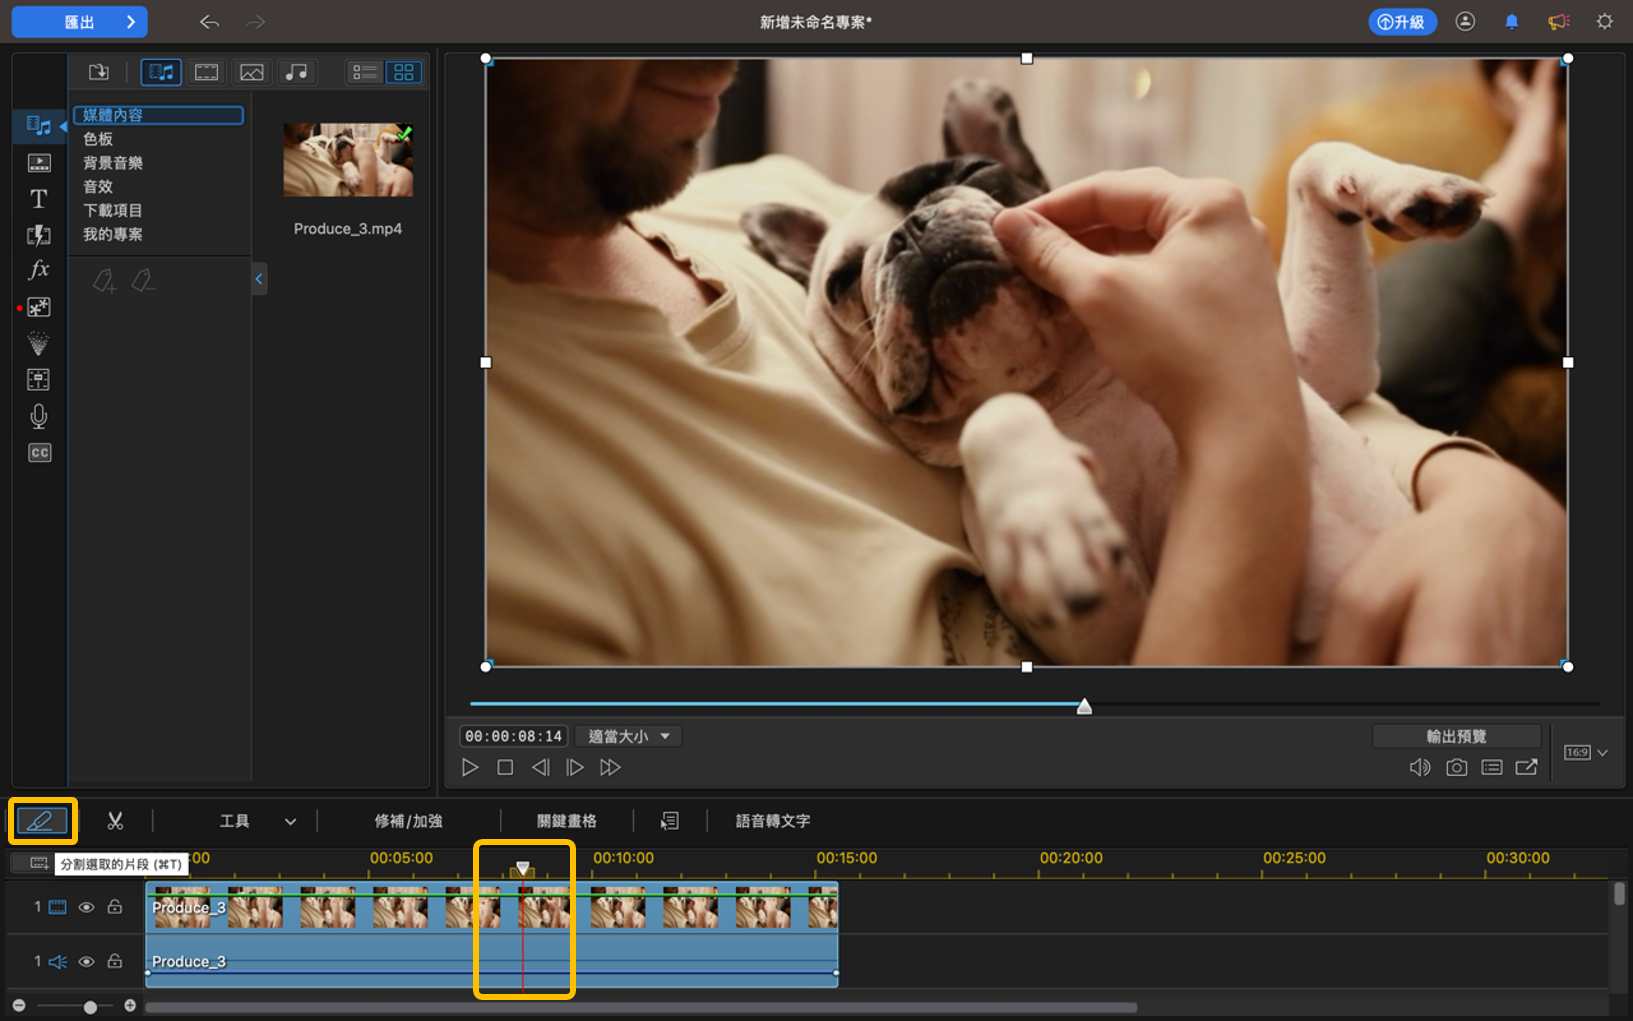Screen dimensions: 1633x1021
Task: Click the 匯出 export button
Action: click(80, 22)
